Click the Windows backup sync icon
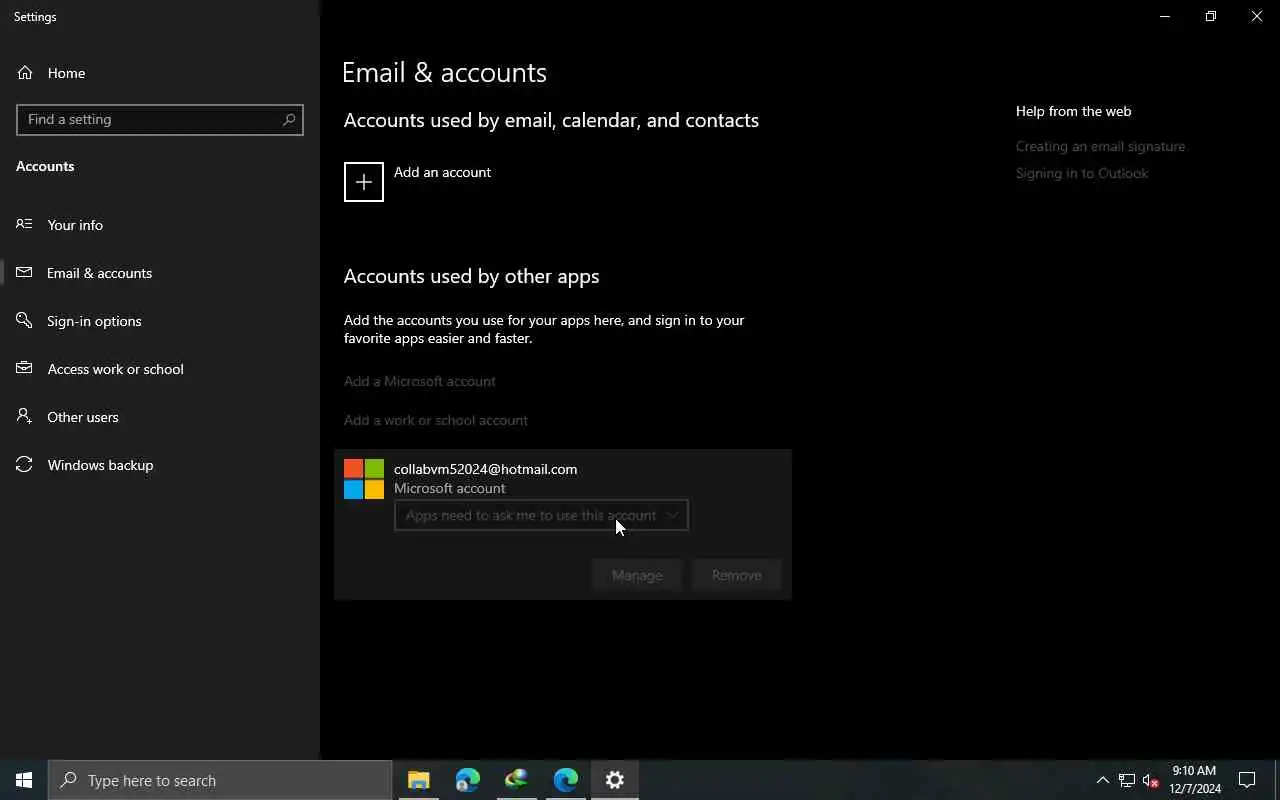Viewport: 1280px width, 800px height. click(x=25, y=464)
